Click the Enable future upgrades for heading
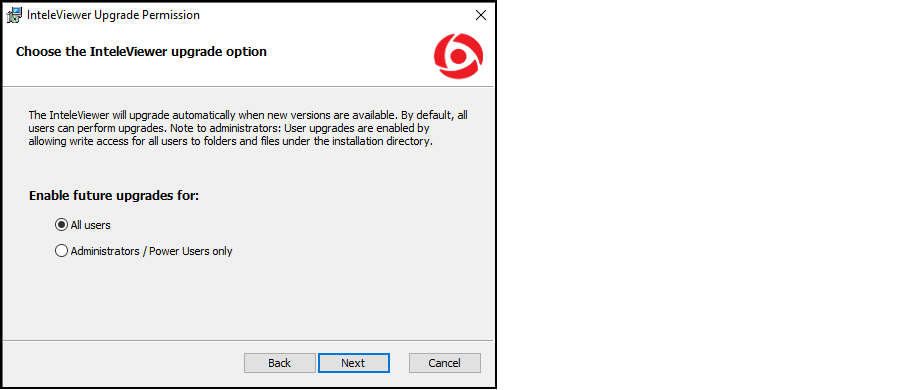 (114, 195)
